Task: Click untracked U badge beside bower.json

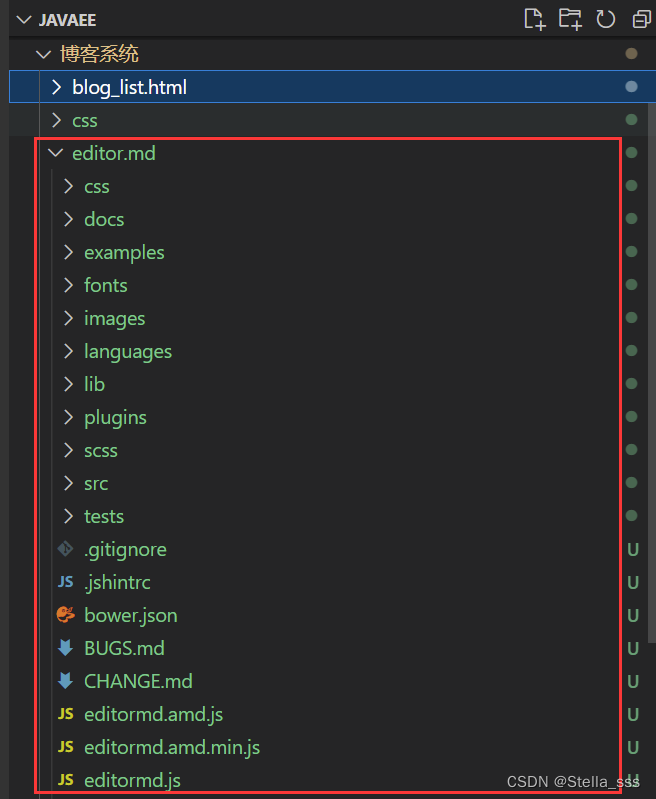Action: click(x=632, y=615)
